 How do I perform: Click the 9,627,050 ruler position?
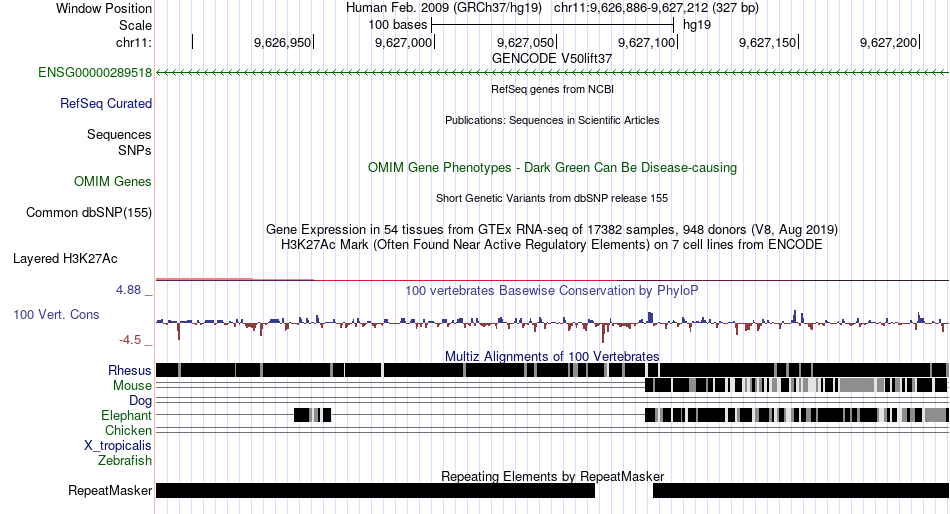click(x=525, y=42)
